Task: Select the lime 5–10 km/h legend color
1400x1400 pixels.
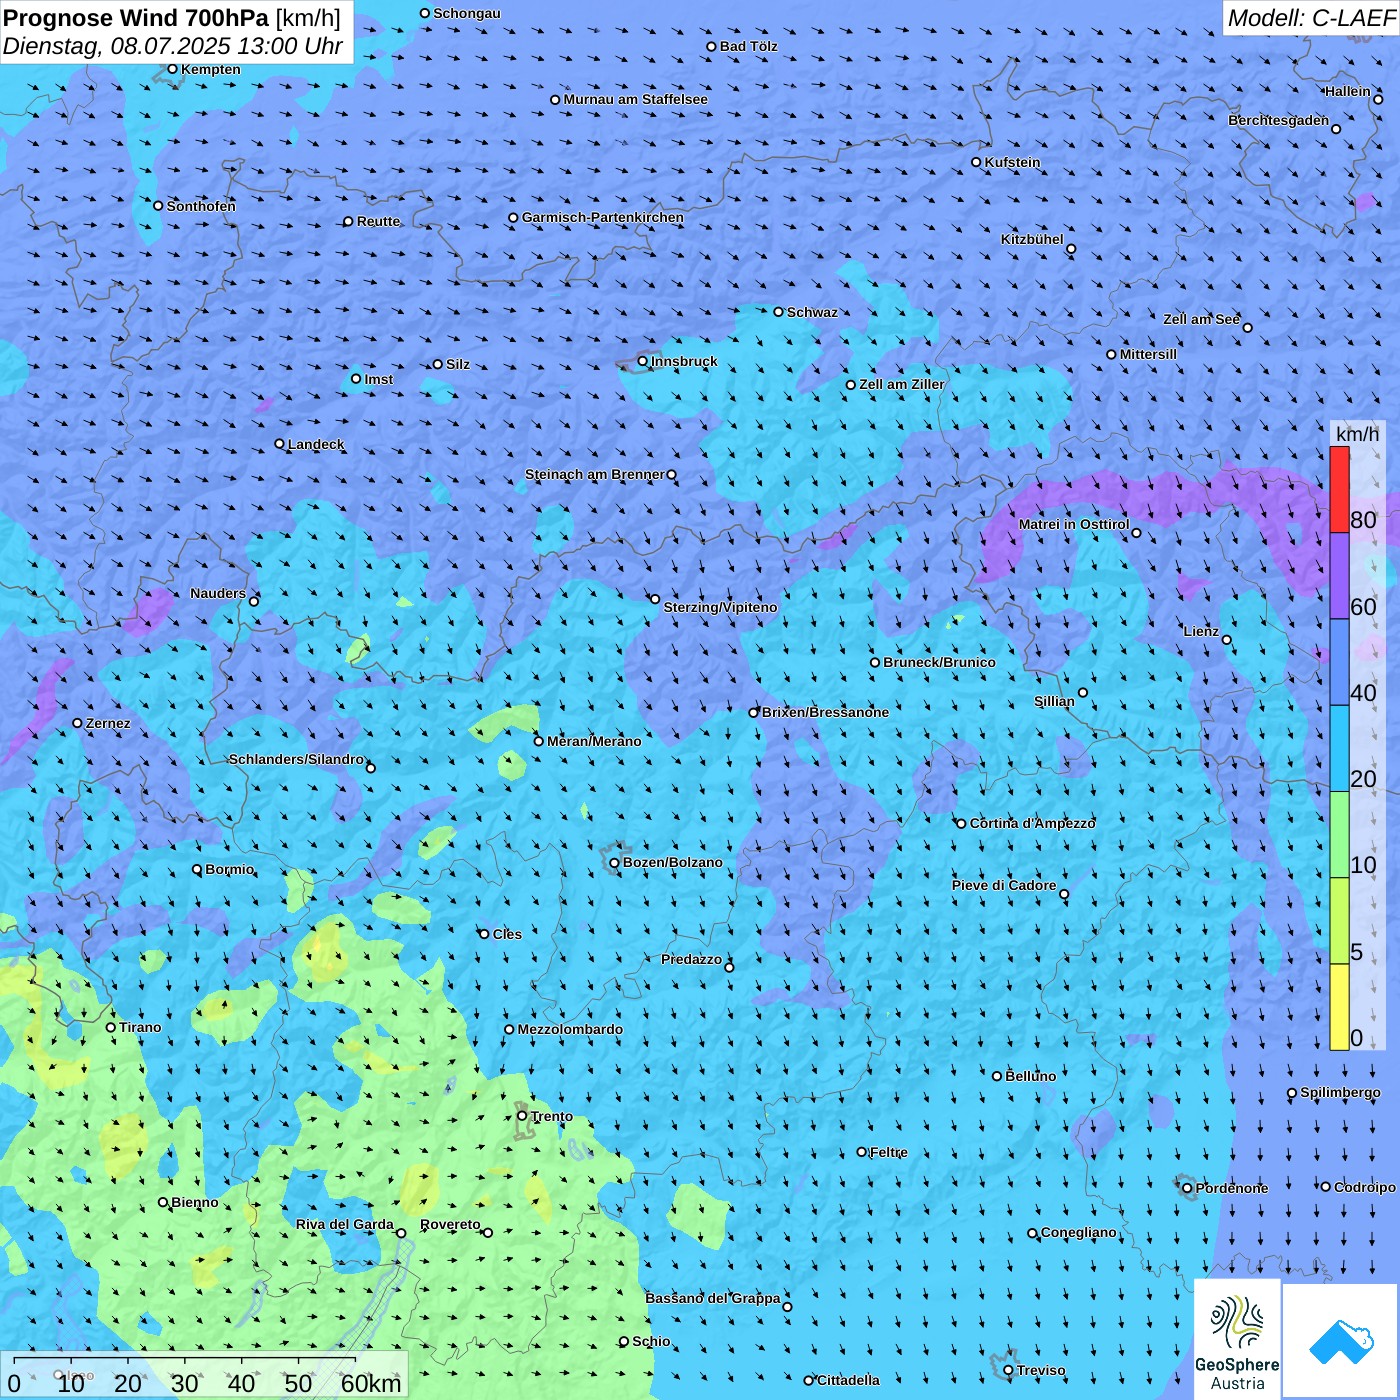Action: [1339, 921]
